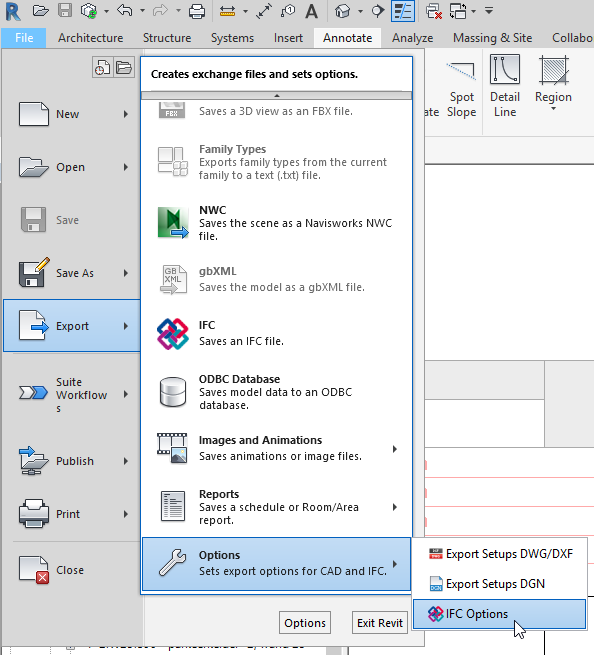The height and width of the screenshot is (655, 594).
Task: Open the Default 3D View icon
Action: pyautogui.click(x=343, y=11)
